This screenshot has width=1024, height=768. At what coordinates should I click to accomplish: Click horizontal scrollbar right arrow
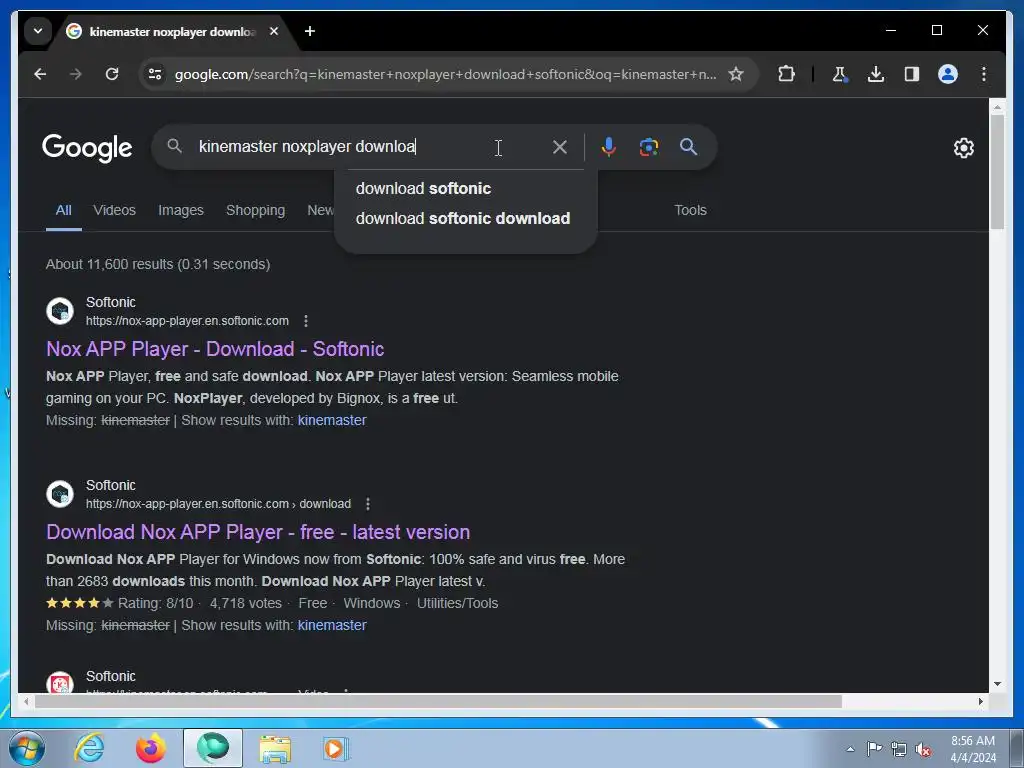tap(980, 701)
